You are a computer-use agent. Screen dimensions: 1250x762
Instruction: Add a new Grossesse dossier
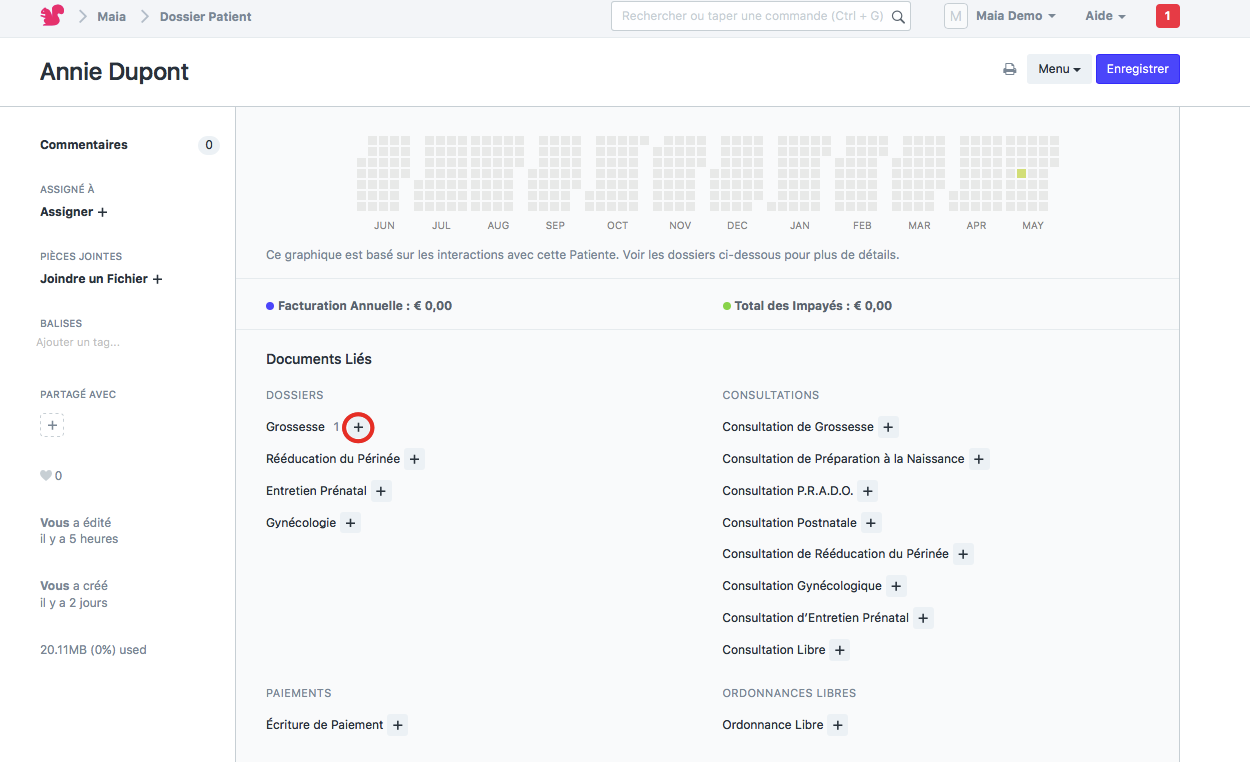point(358,428)
